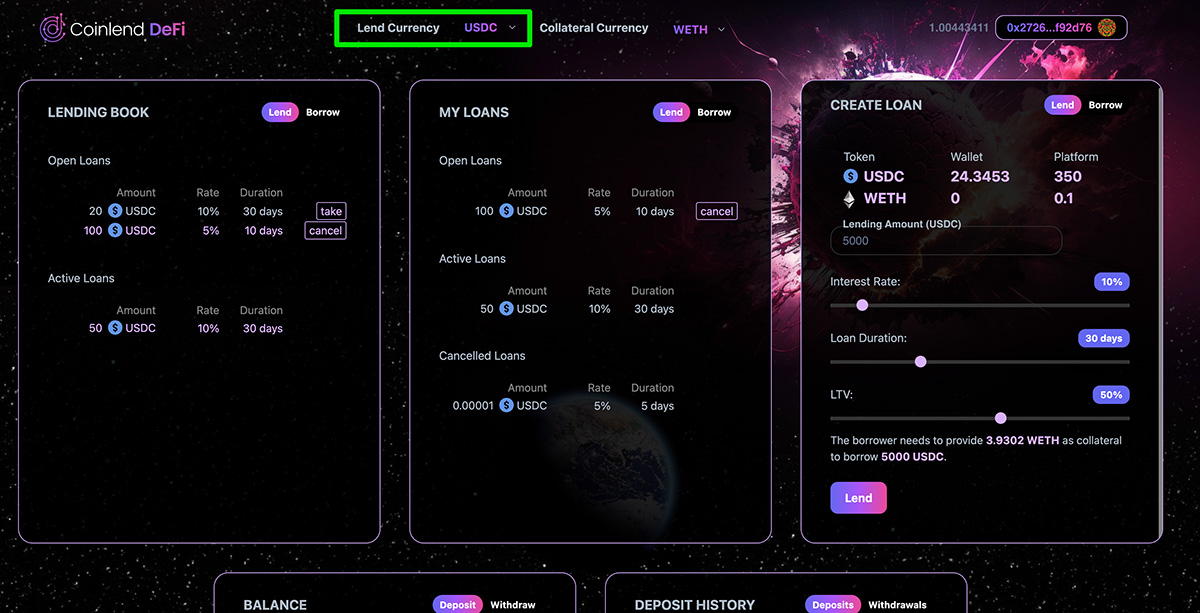Click the Coinlend DeFi brand name
Viewport: 1200px width, 613px height.
coord(127,30)
